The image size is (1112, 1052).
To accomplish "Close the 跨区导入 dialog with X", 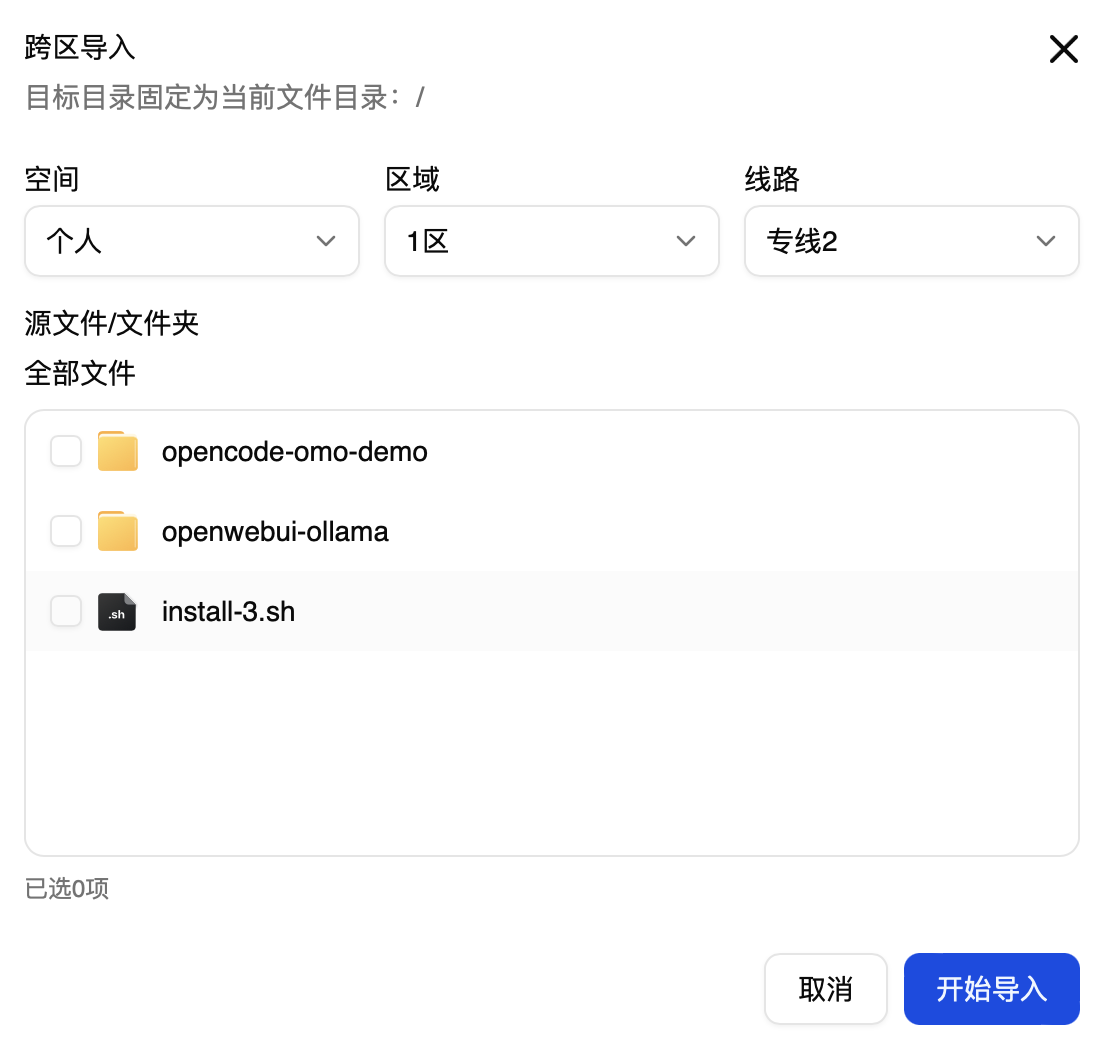I will tap(1063, 49).
